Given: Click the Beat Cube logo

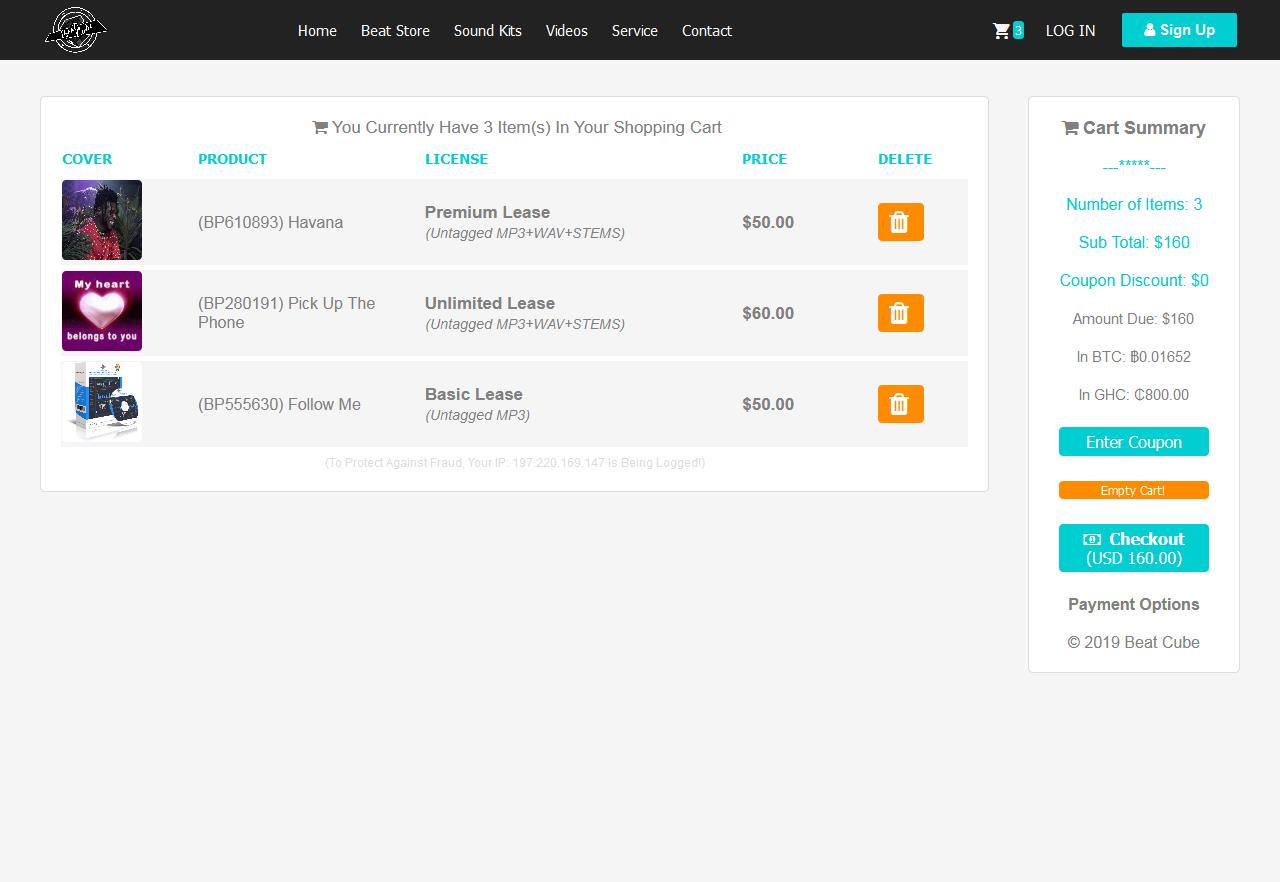Looking at the screenshot, I should [76, 30].
